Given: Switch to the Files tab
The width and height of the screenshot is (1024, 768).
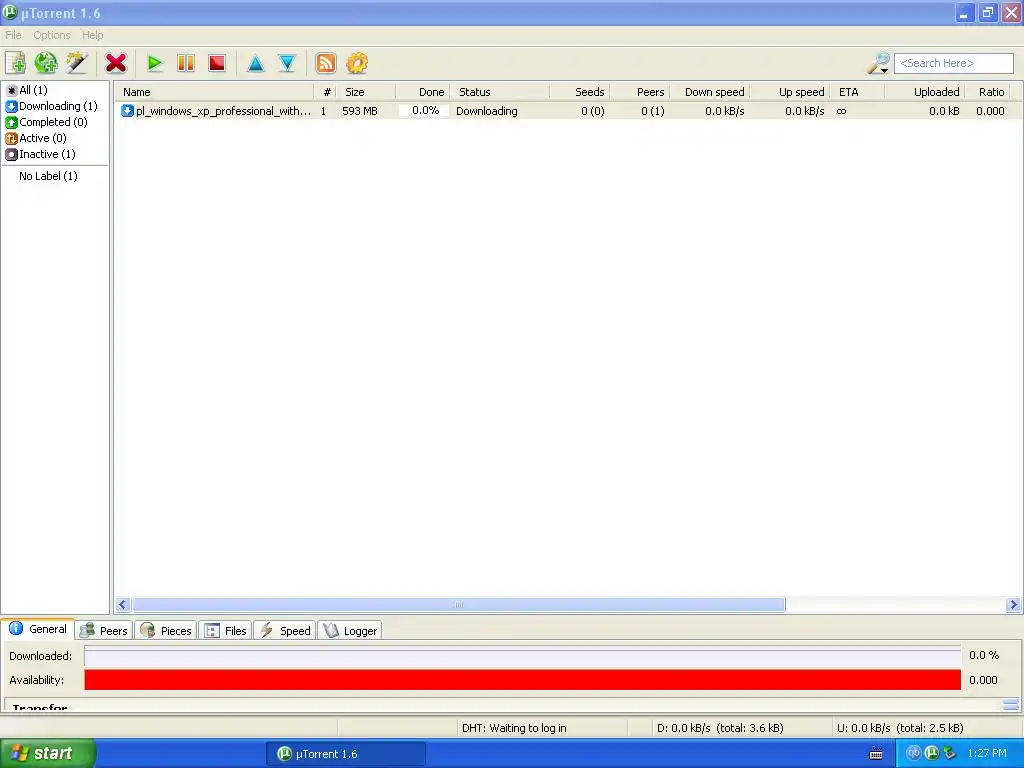Looking at the screenshot, I should tap(225, 631).
